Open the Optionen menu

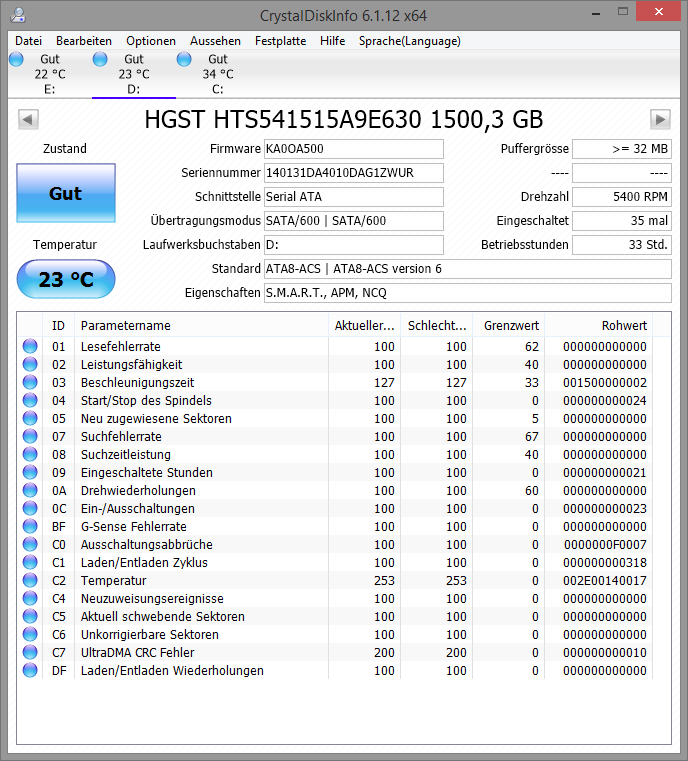[151, 41]
